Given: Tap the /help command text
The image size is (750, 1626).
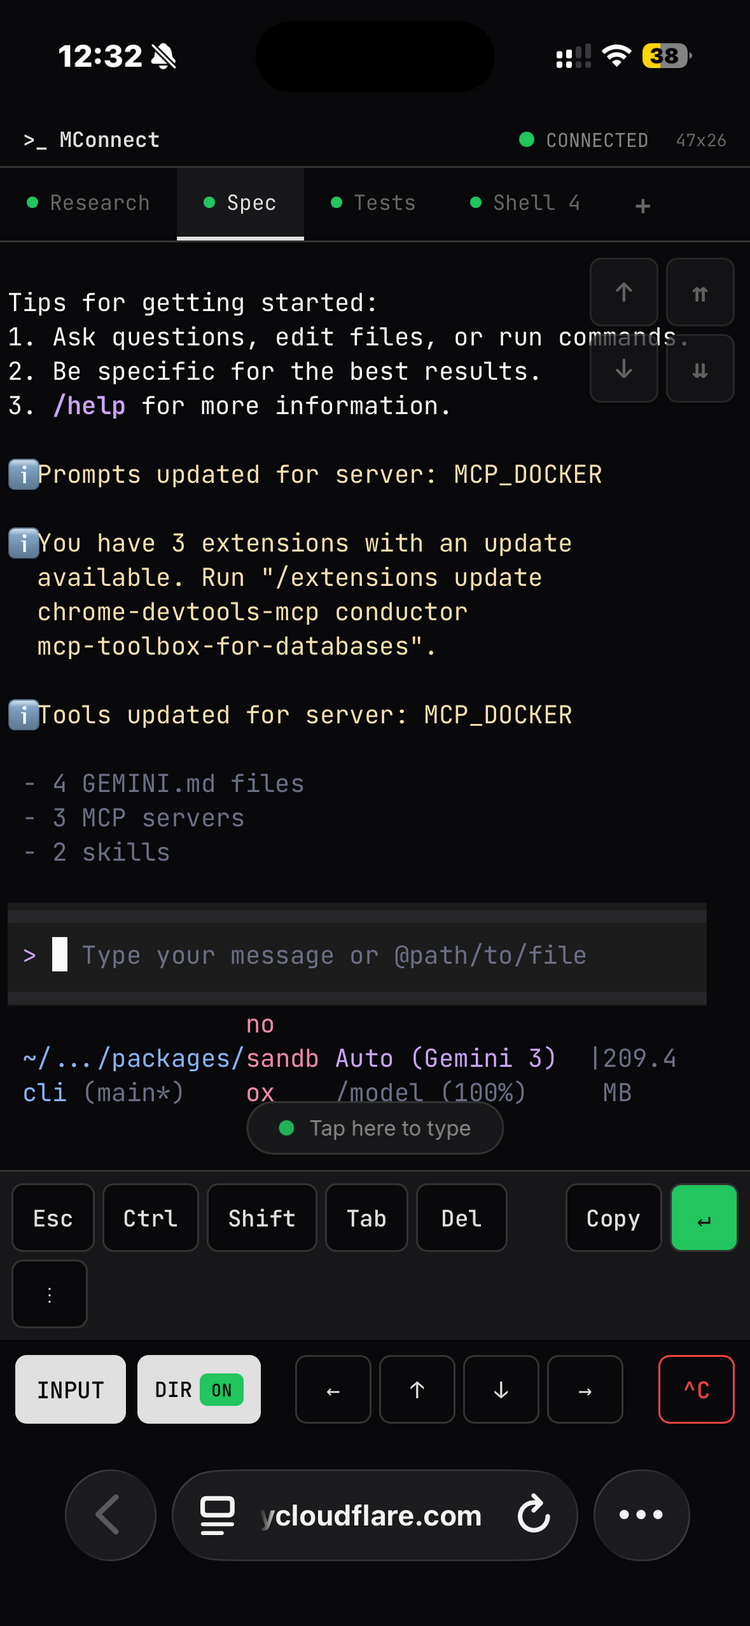Looking at the screenshot, I should click(89, 406).
